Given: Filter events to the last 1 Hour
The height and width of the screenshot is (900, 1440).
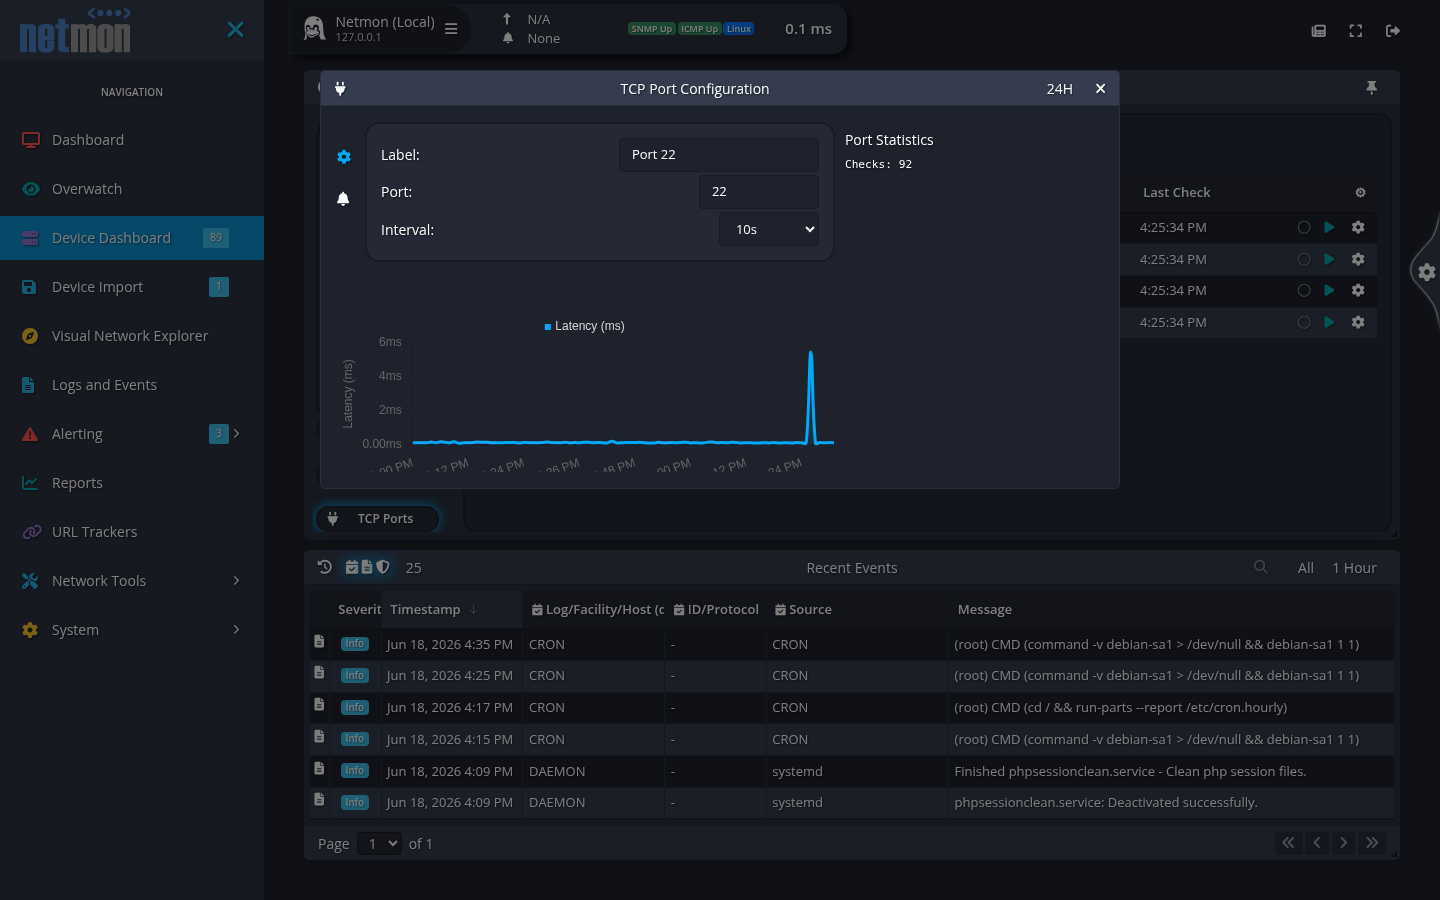Looking at the screenshot, I should coord(1354,568).
